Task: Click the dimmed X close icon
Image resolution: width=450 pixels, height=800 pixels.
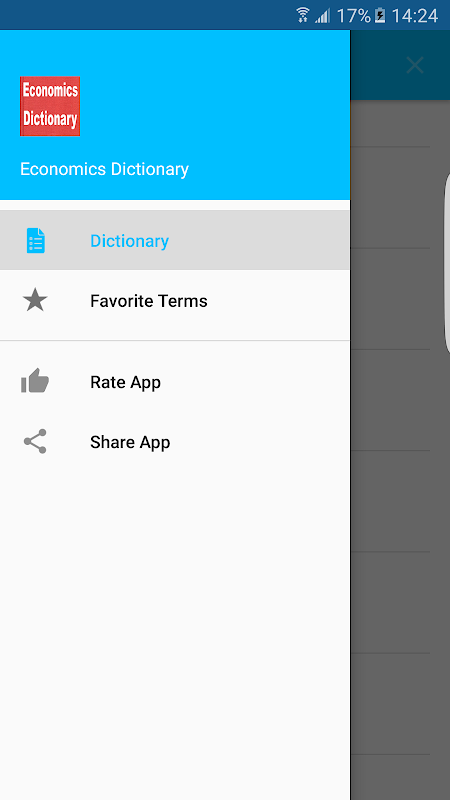Action: pyautogui.click(x=415, y=65)
